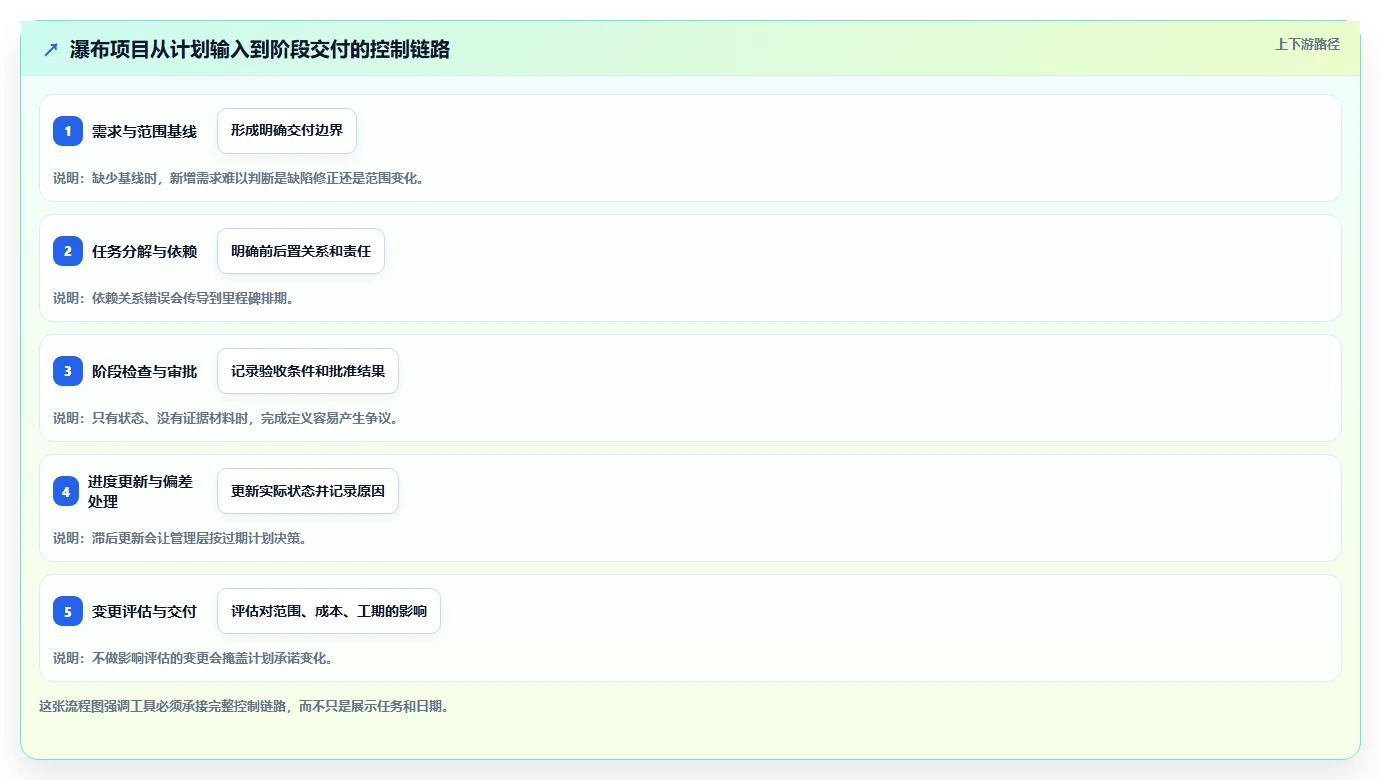Click the step number 2 badge
Image resolution: width=1381 pixels, height=780 pixels.
(68, 251)
